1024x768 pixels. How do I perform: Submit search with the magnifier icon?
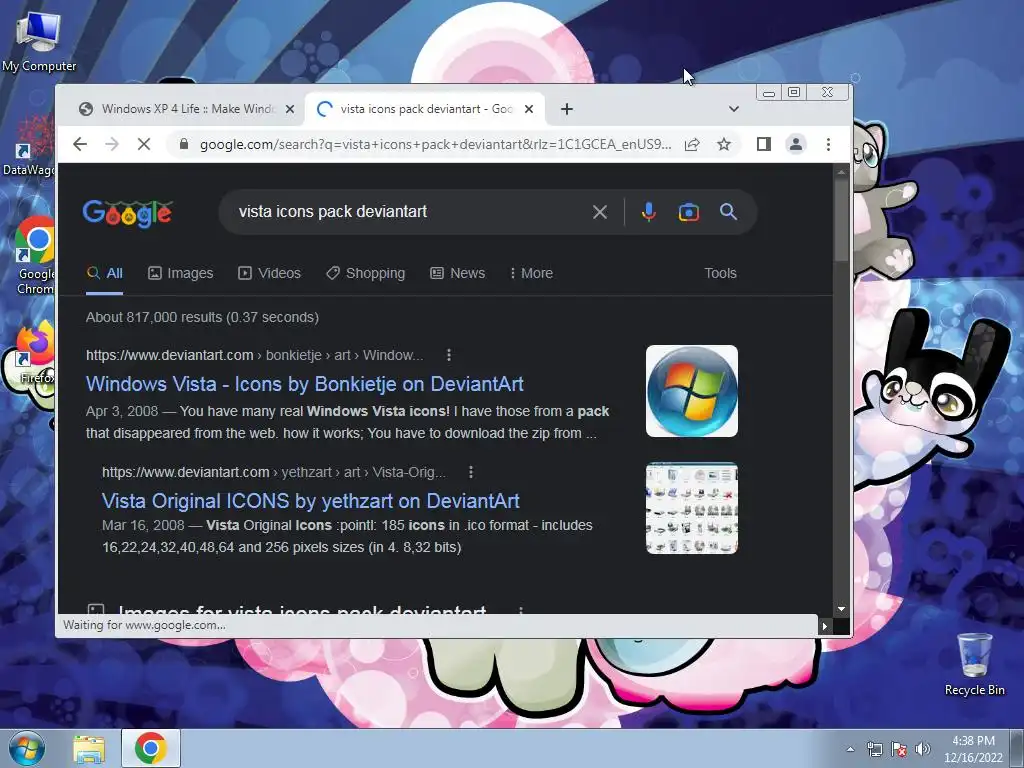728,212
